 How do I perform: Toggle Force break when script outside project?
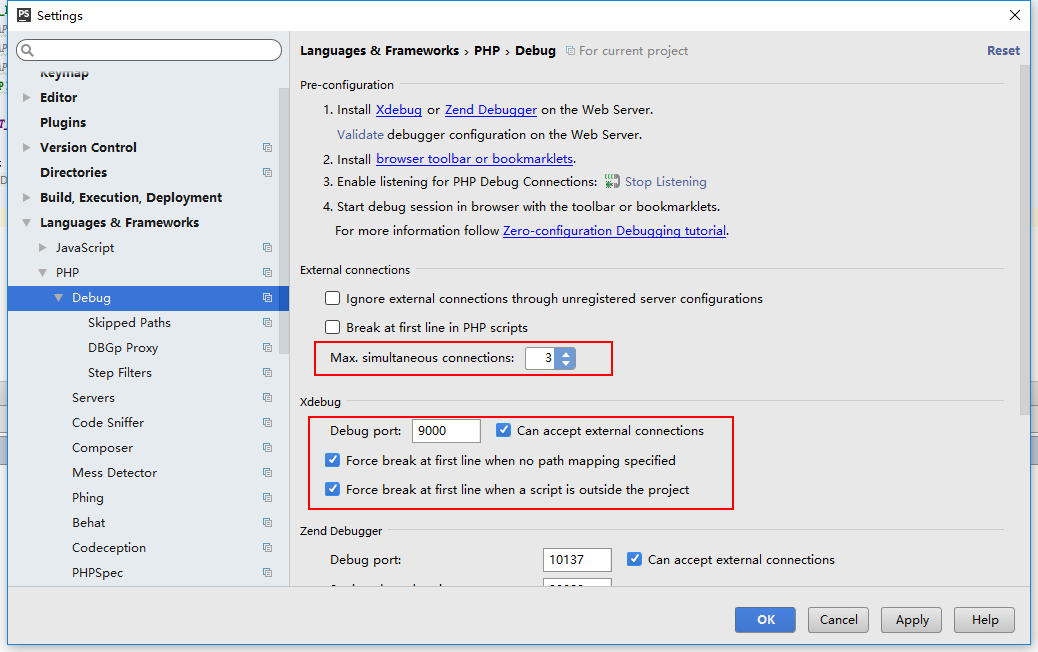(332, 489)
